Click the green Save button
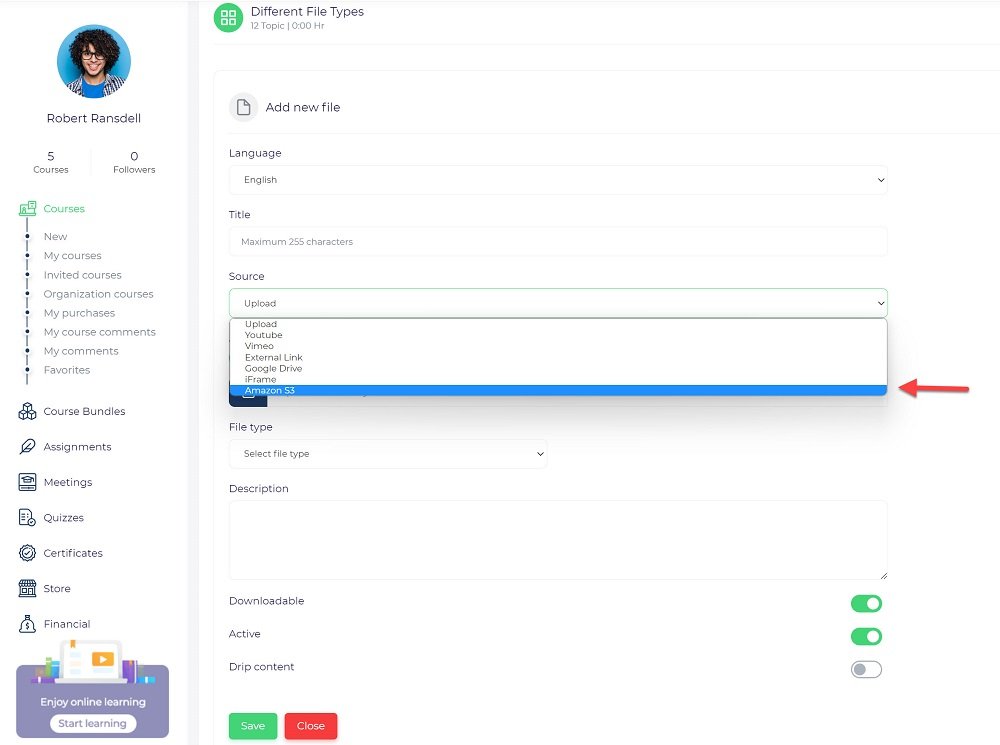 253,726
